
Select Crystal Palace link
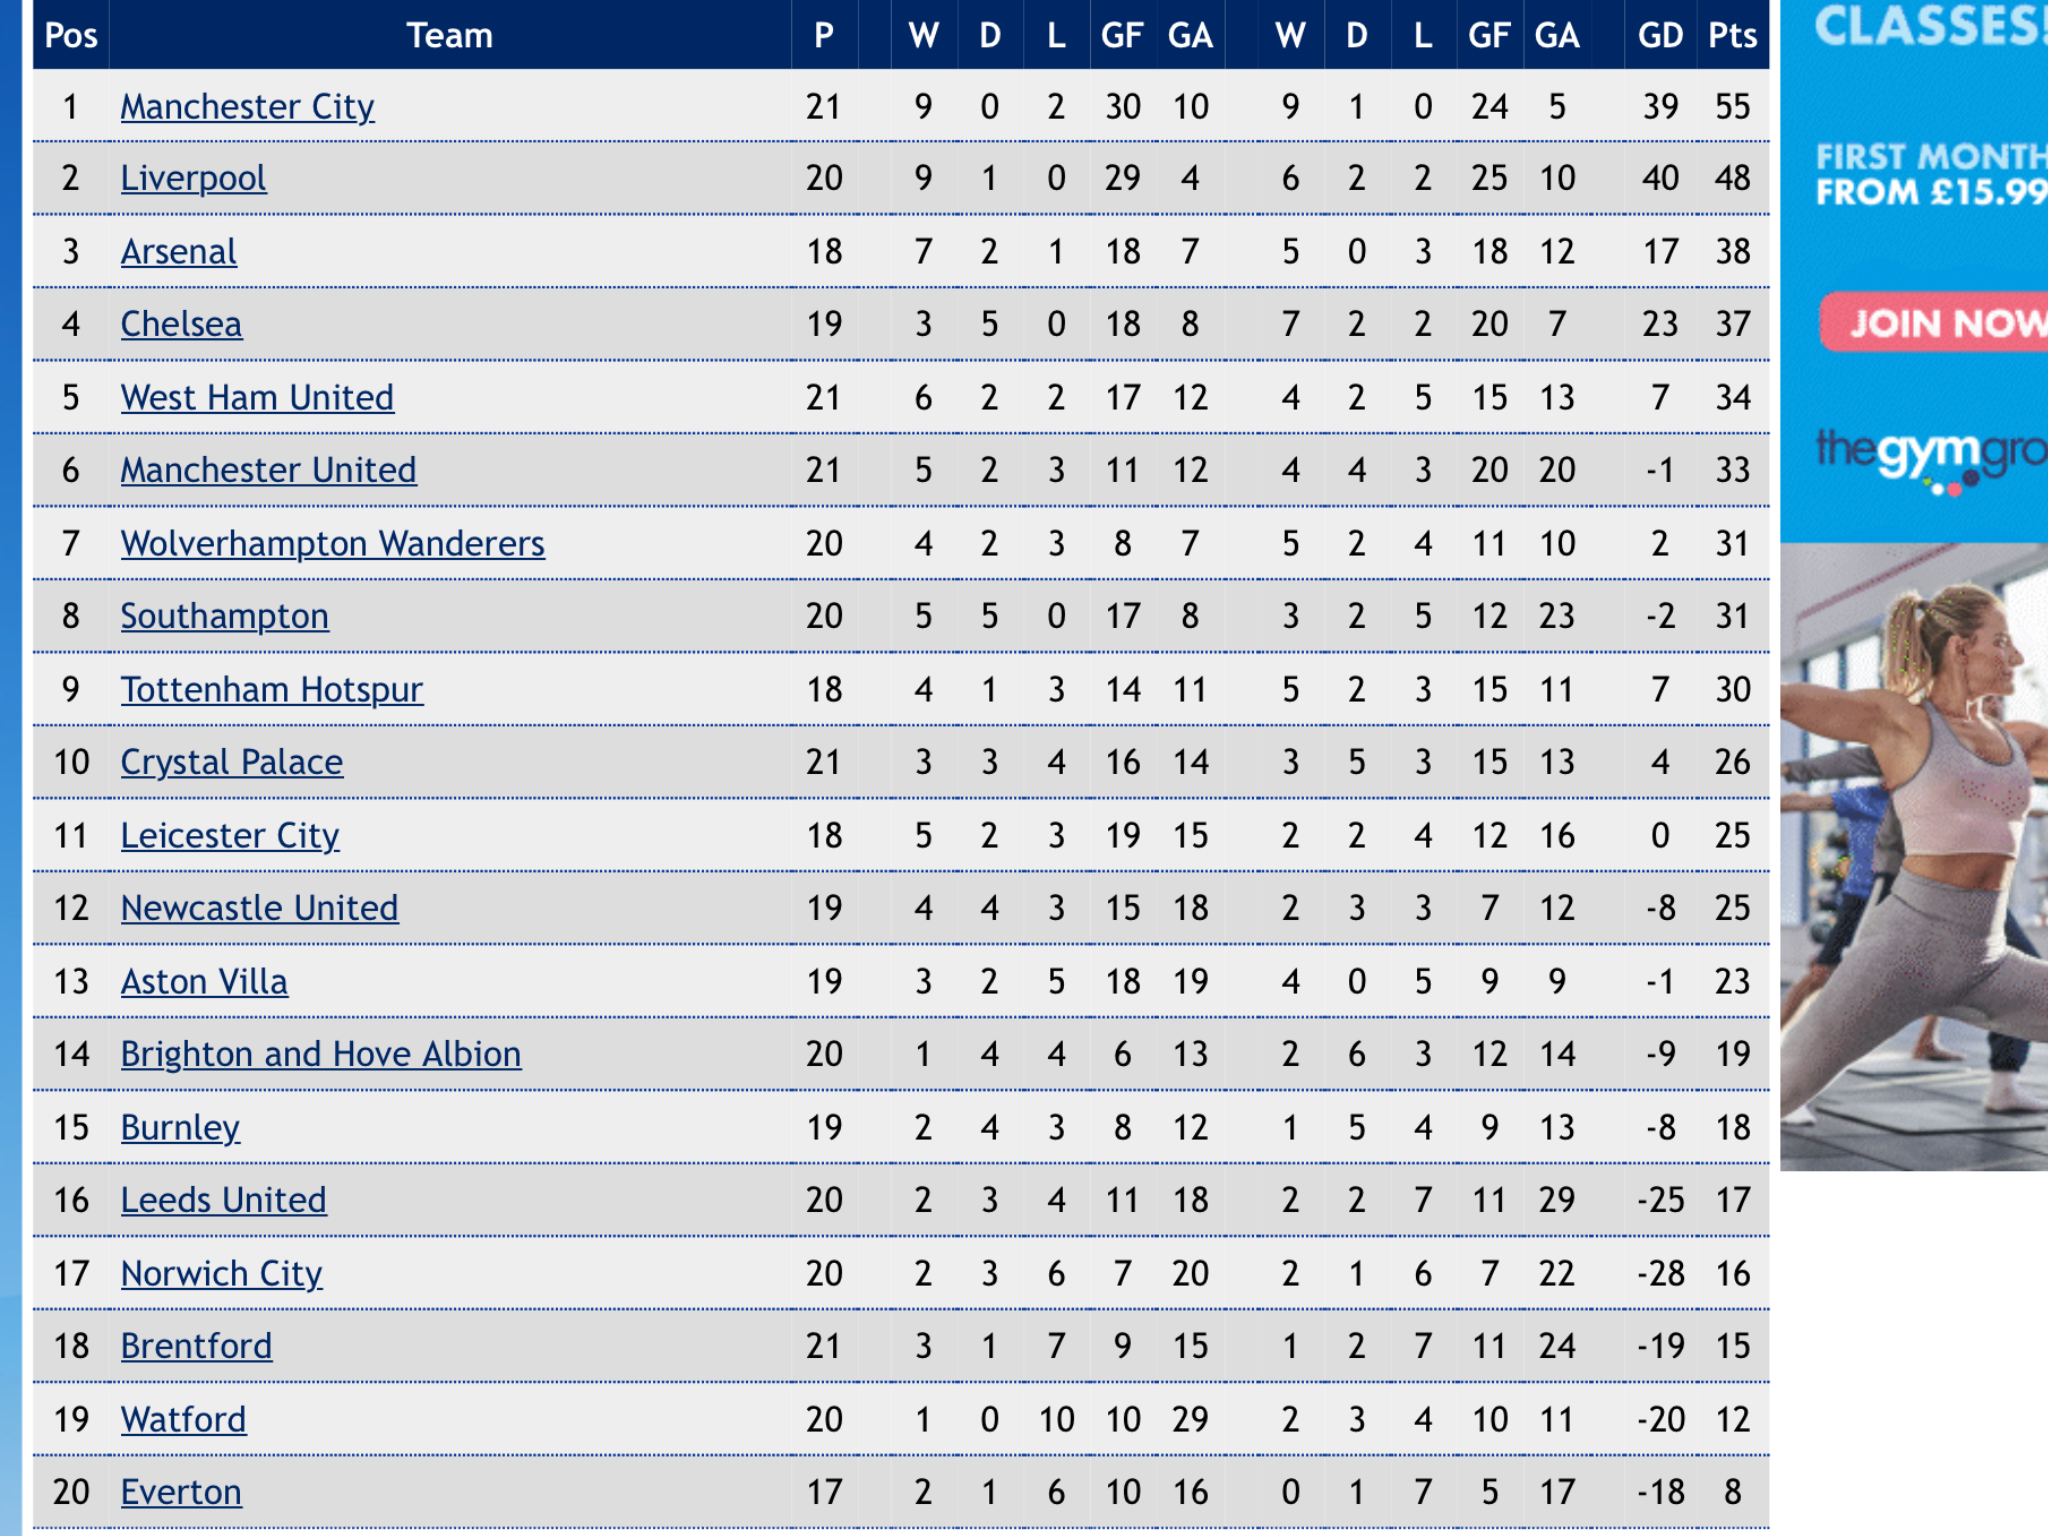click(231, 762)
